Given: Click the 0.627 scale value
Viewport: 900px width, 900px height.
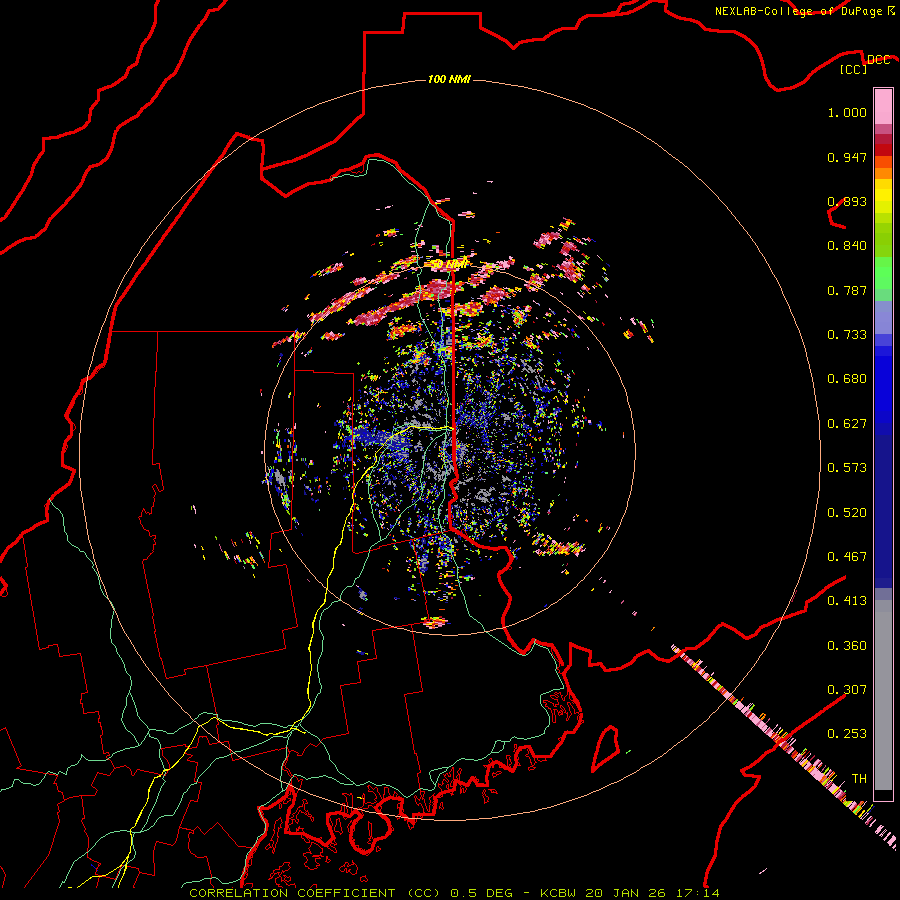Looking at the screenshot, I should pyautogui.click(x=847, y=424).
